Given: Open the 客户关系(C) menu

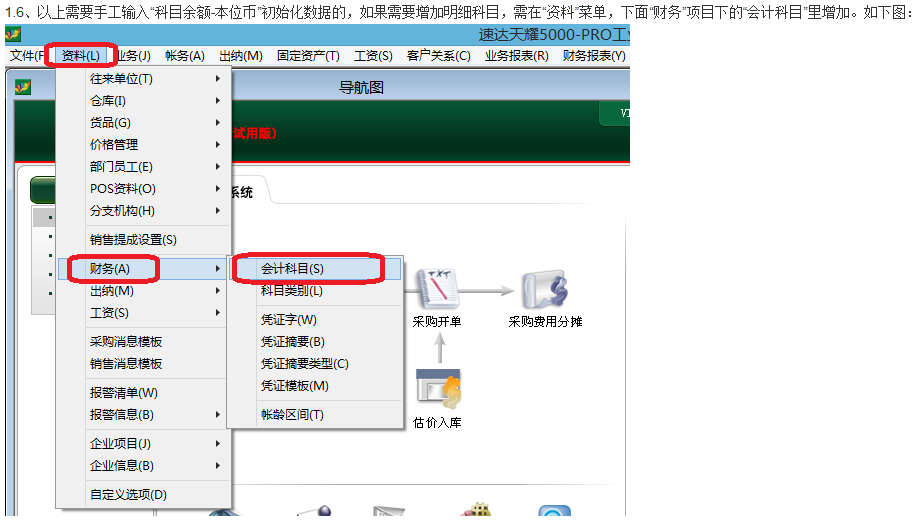Looking at the screenshot, I should [439, 56].
